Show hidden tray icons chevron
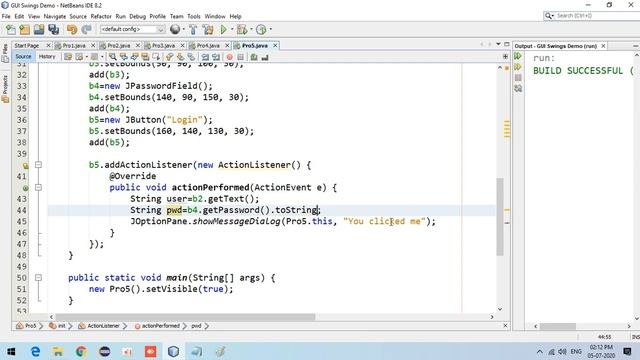 pyautogui.click(x=540, y=351)
